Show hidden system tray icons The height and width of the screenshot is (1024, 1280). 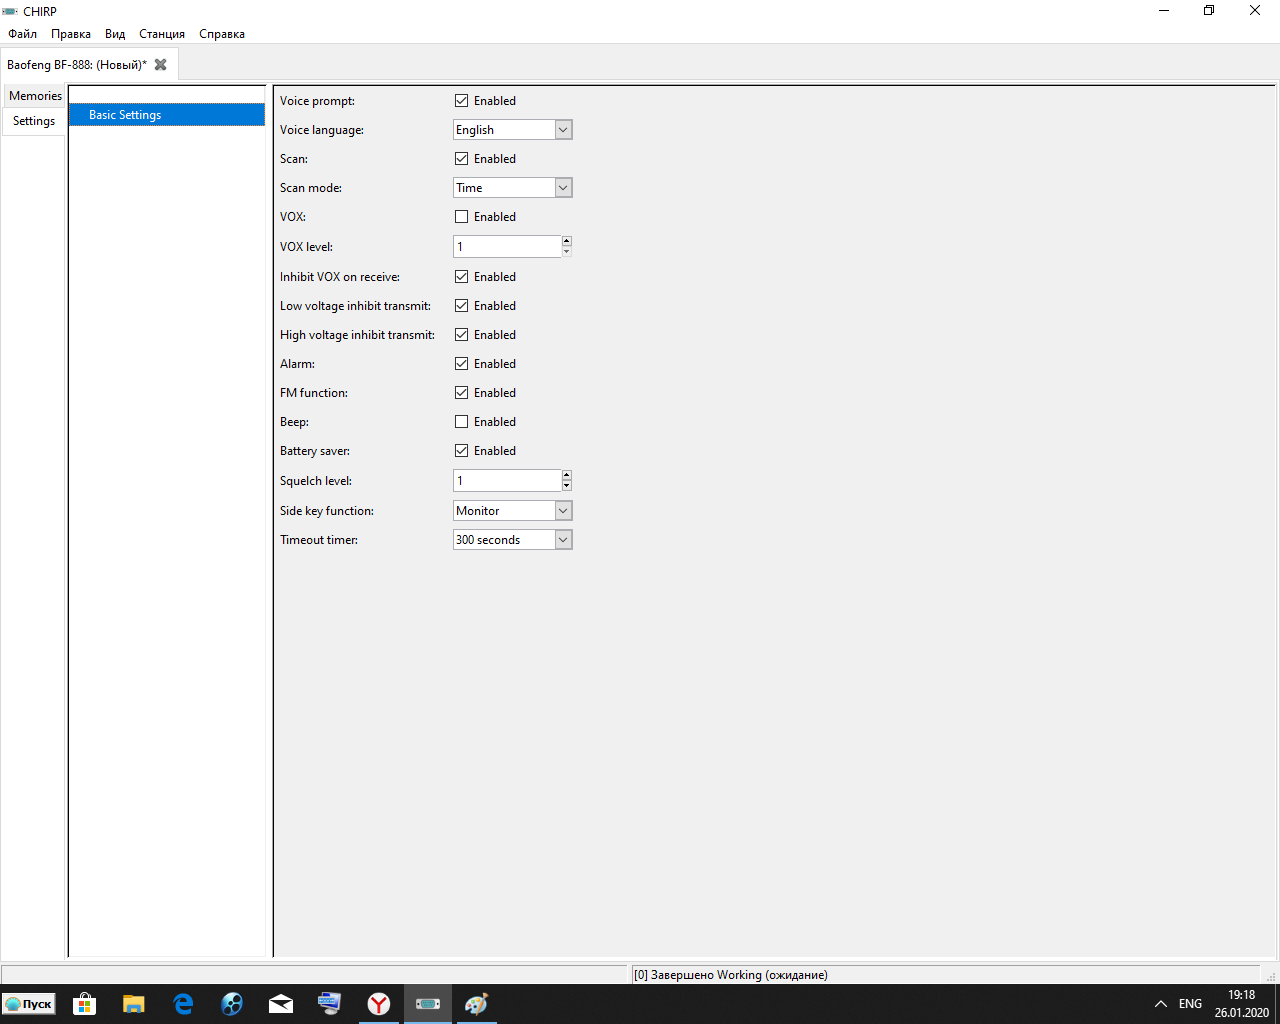tap(1160, 1004)
